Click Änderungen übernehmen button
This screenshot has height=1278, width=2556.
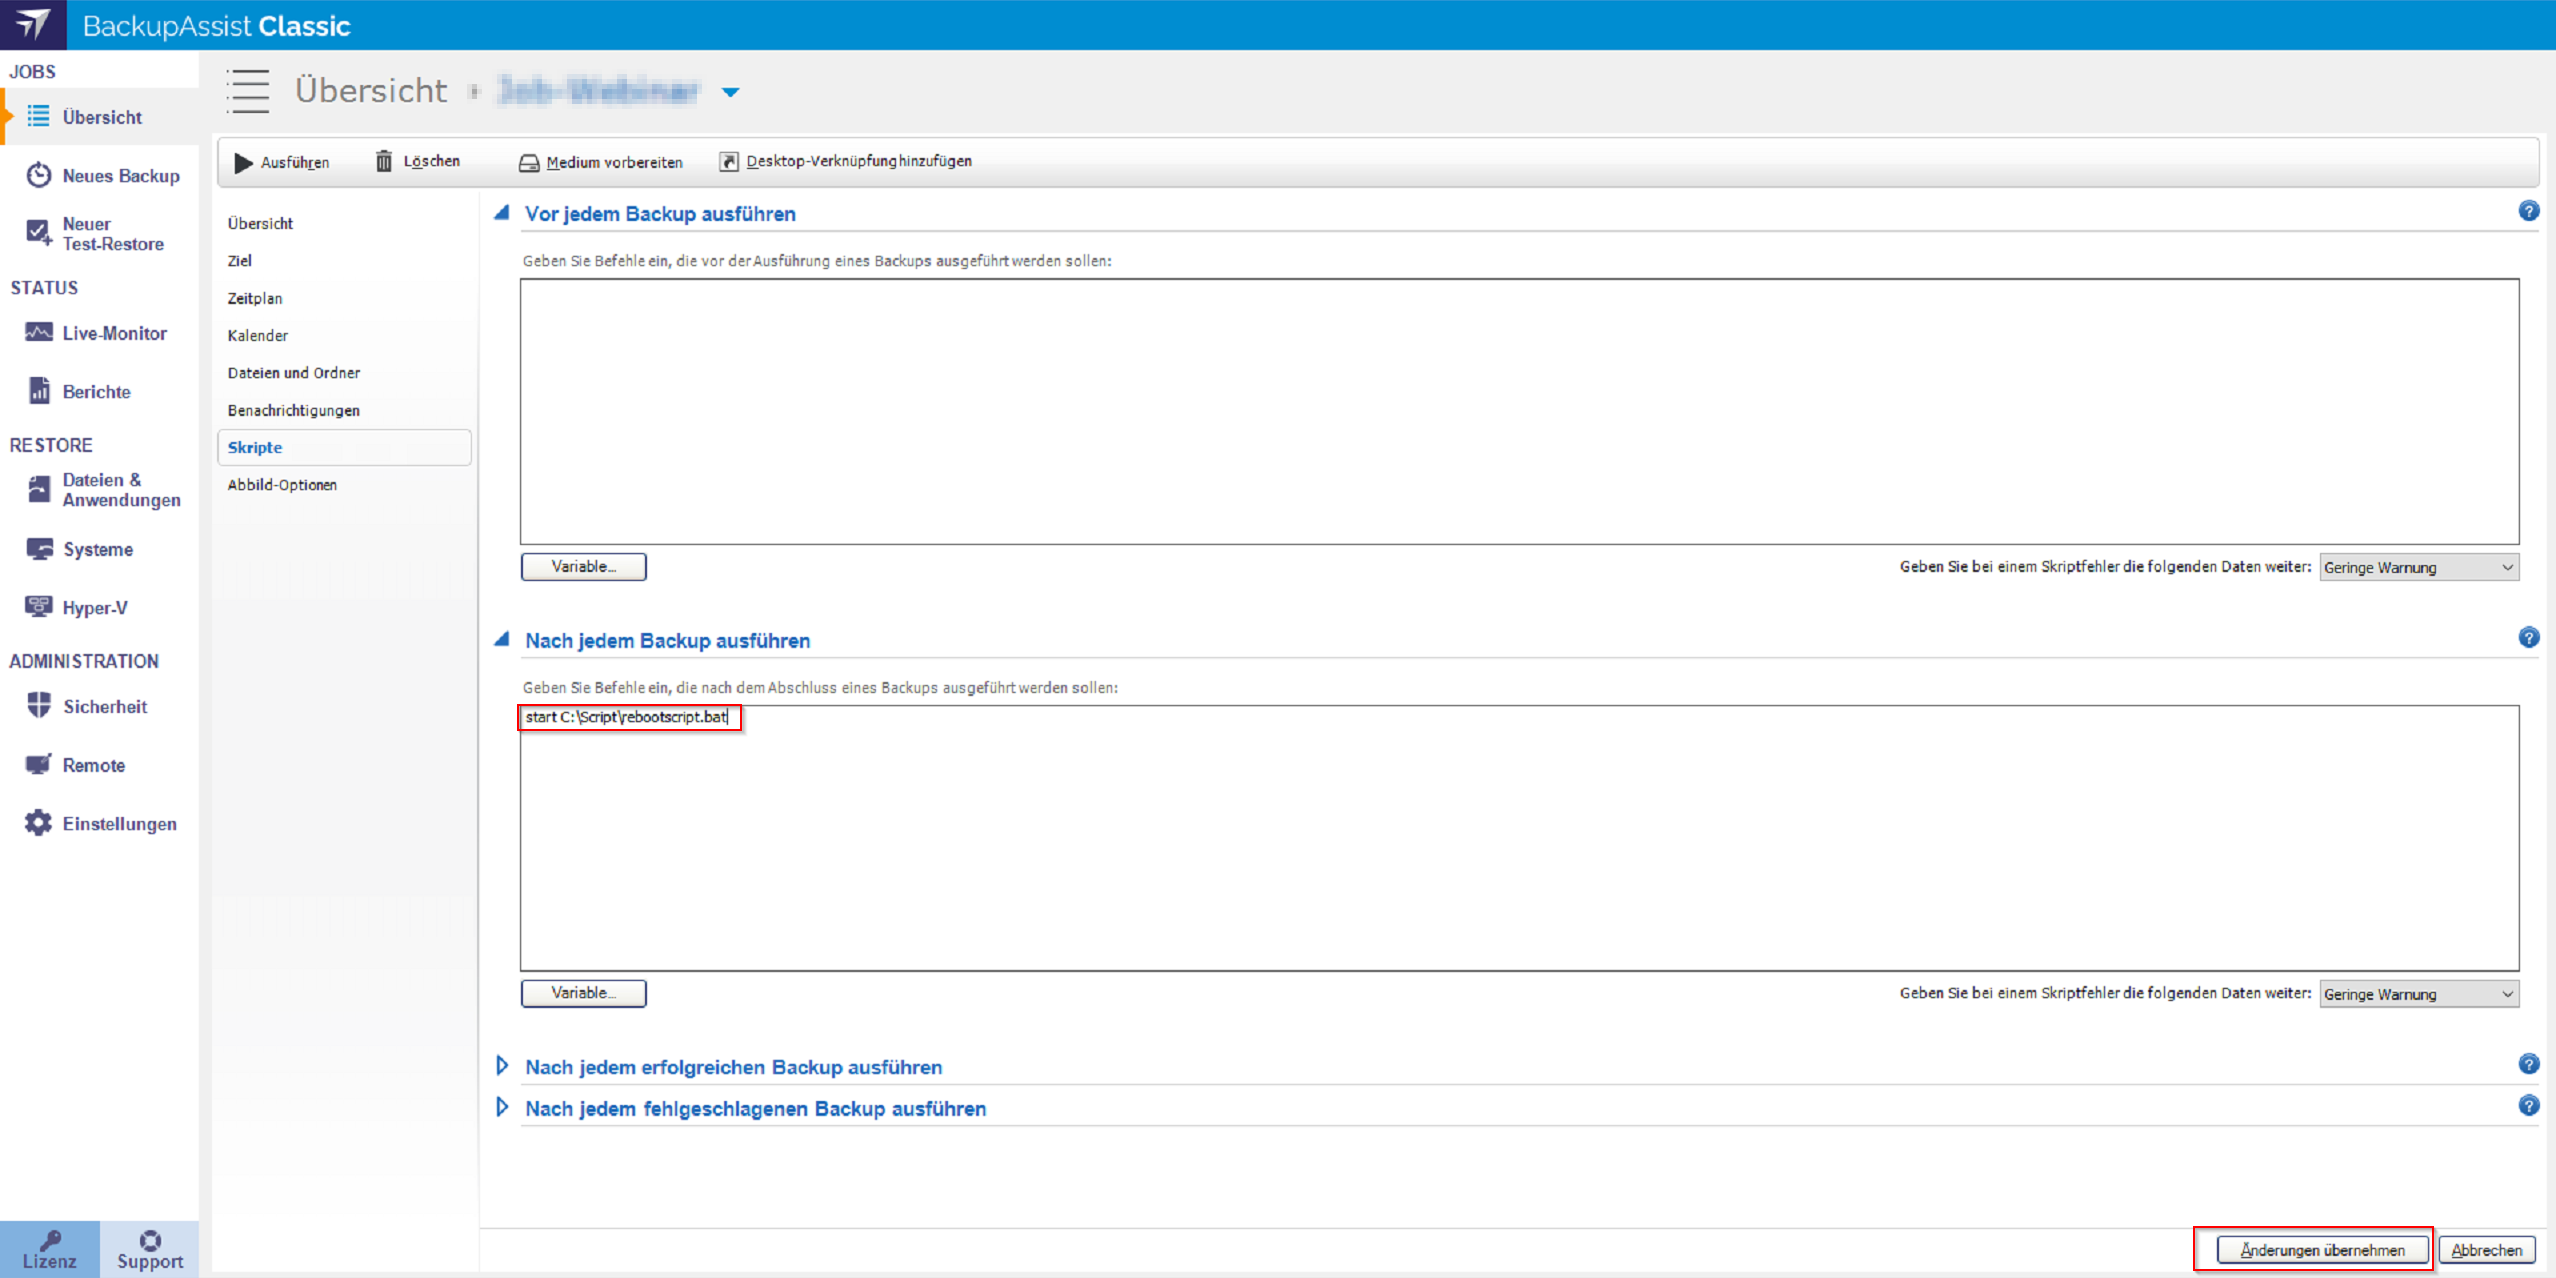(2322, 1250)
